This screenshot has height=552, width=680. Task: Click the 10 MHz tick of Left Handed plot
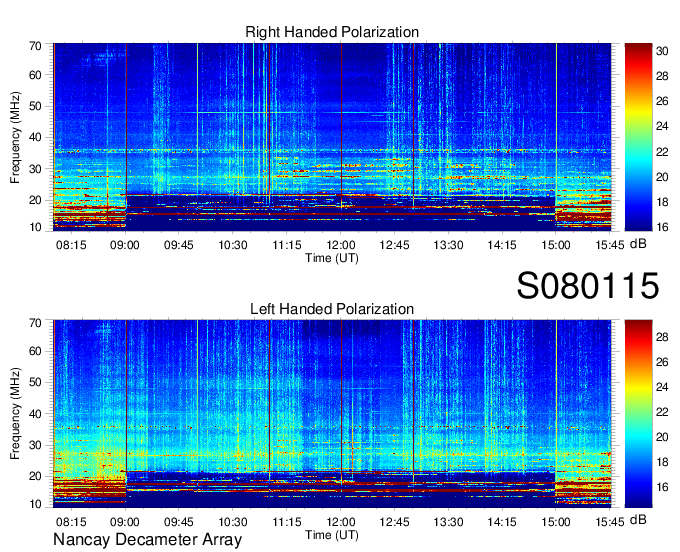coord(35,504)
